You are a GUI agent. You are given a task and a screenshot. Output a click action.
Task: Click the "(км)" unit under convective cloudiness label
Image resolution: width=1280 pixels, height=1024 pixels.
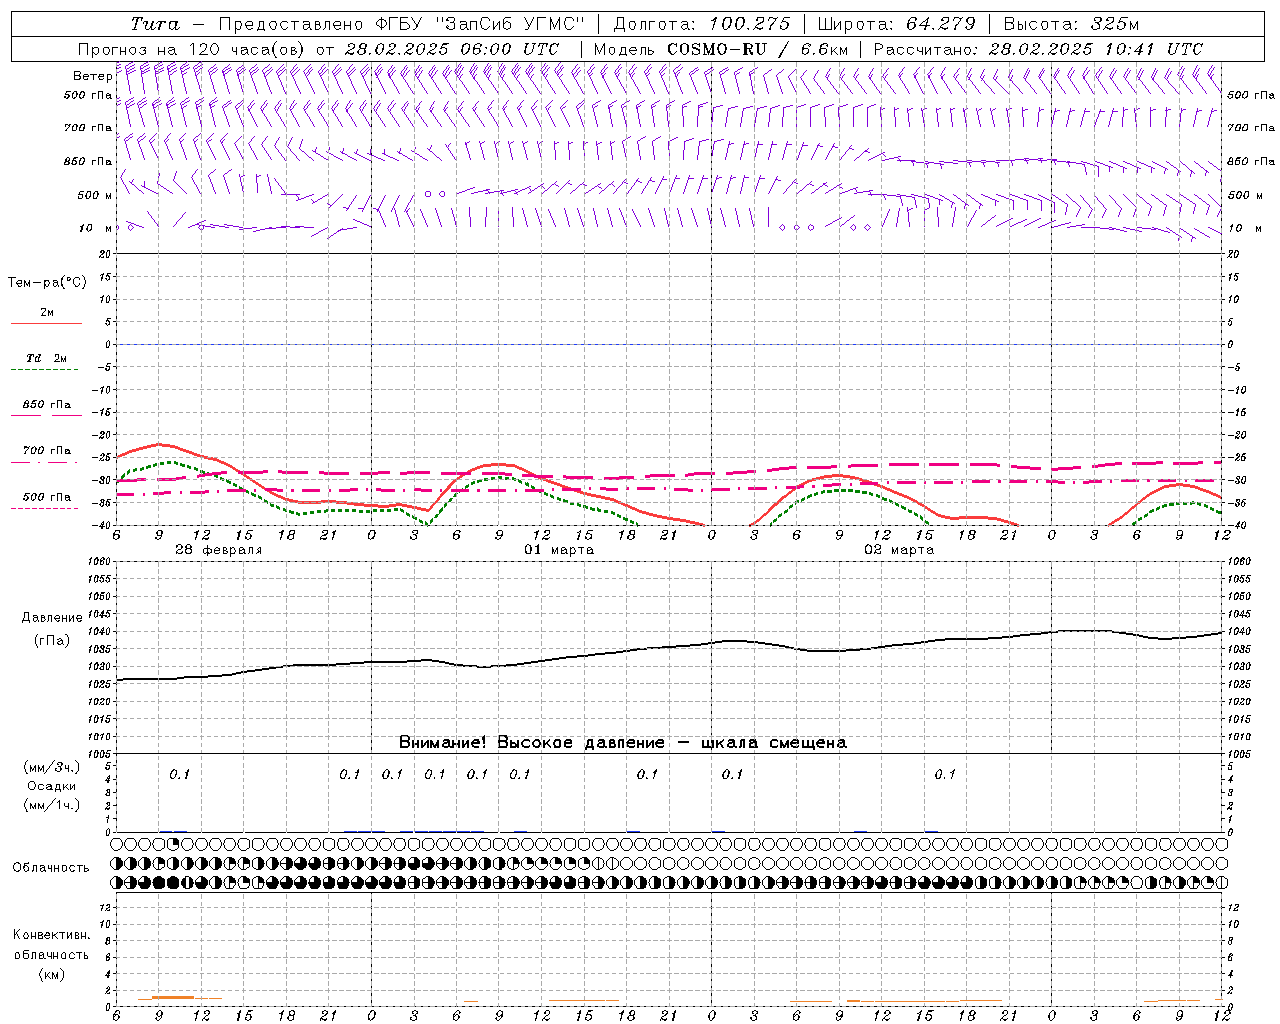[51, 974]
